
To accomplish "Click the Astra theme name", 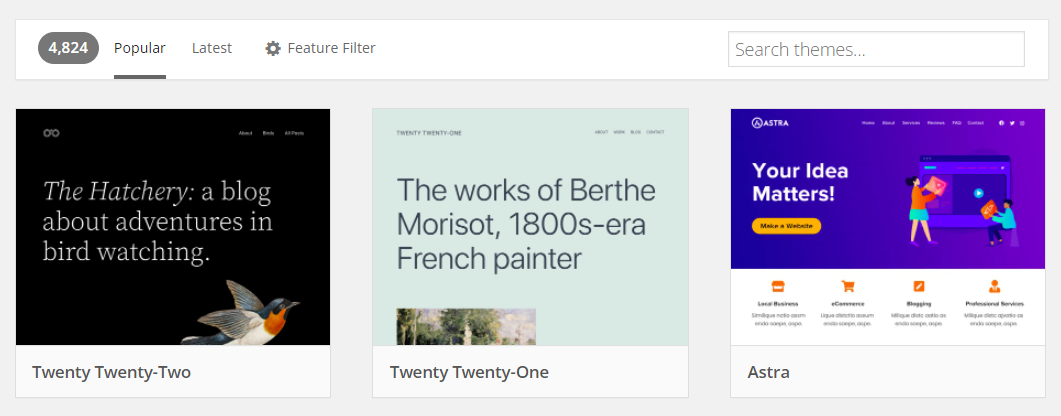I will coord(769,373).
